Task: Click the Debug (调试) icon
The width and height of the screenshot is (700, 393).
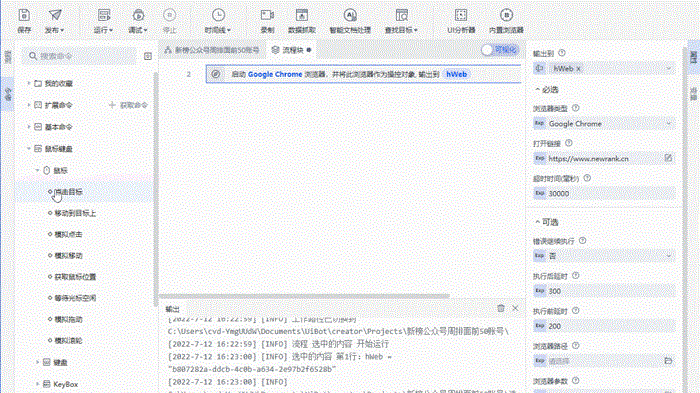Action: coord(138,15)
